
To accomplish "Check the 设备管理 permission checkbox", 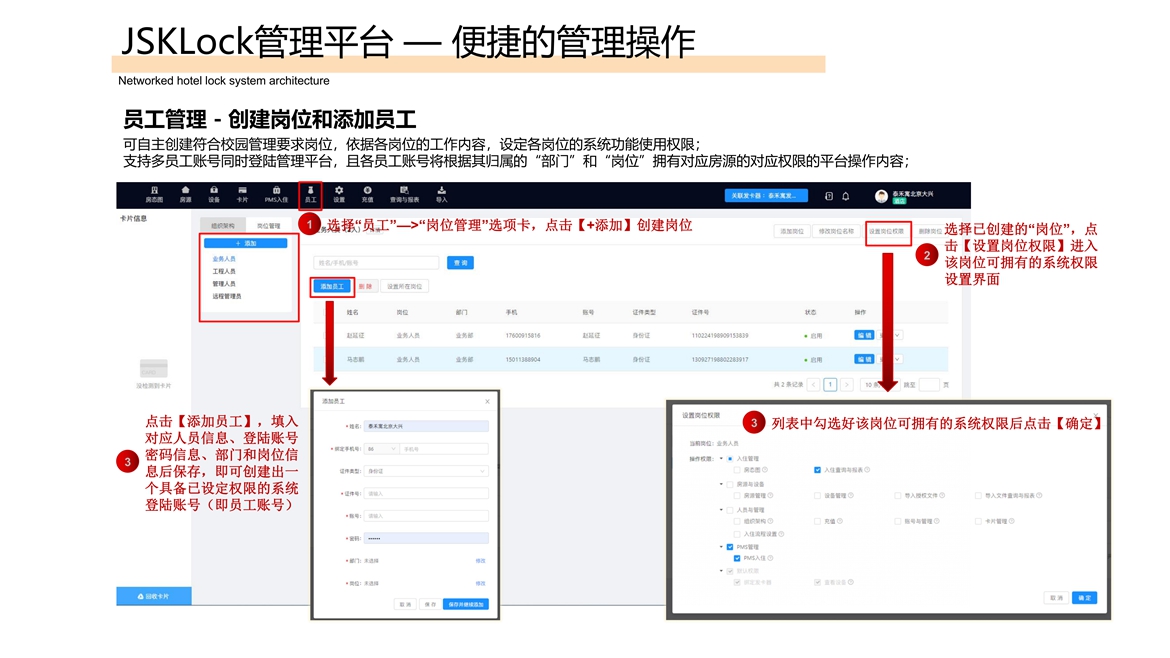I will click(817, 495).
